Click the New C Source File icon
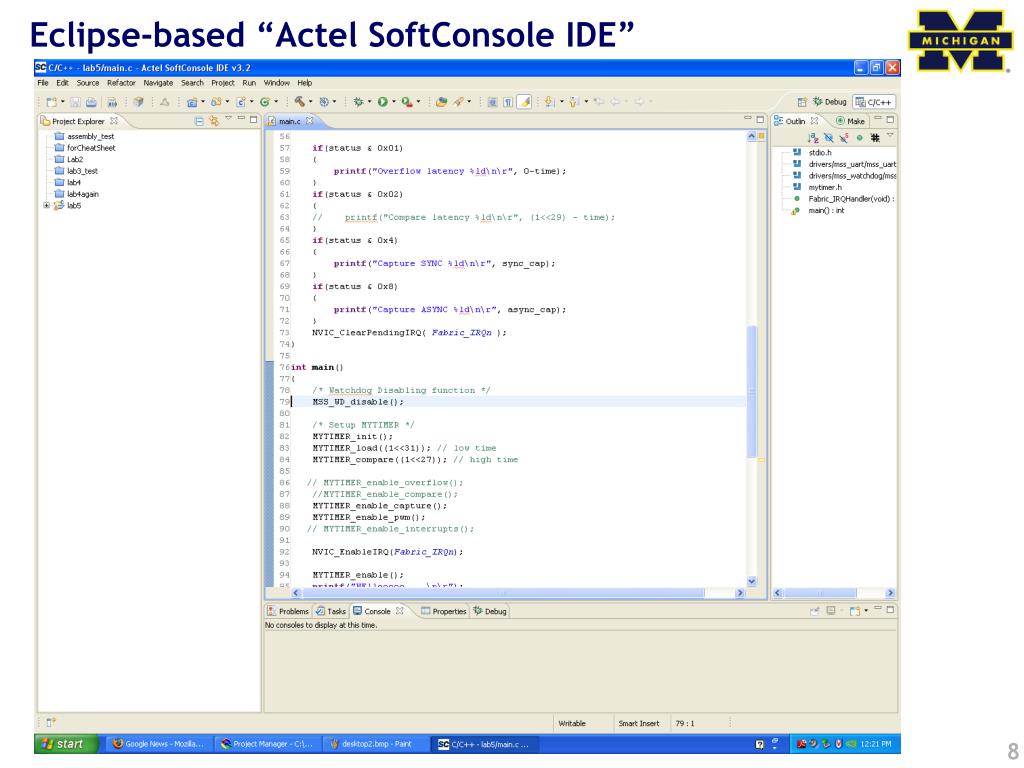Screen dimensions: 1024x768 click(x=240, y=102)
